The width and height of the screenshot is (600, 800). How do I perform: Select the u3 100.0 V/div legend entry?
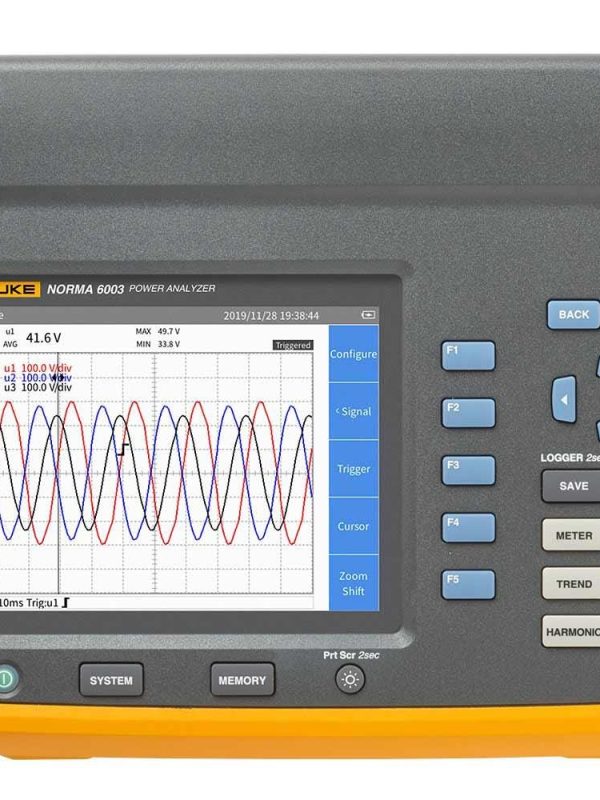[38, 387]
